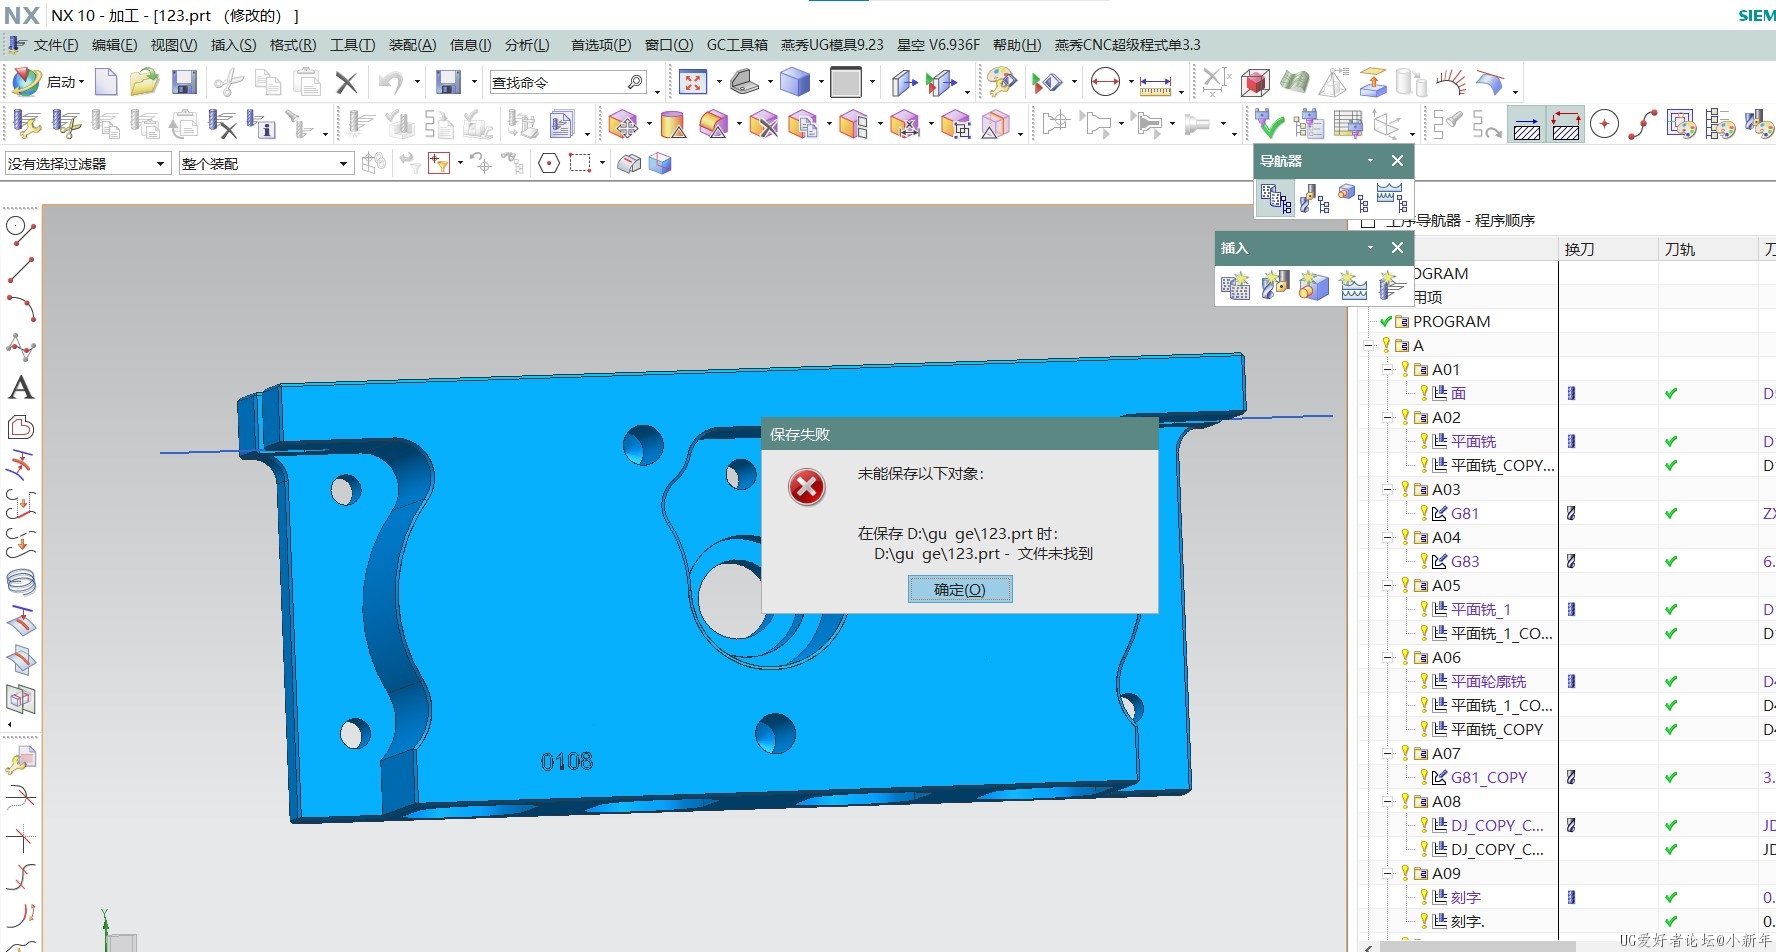Click Create Tool icon in Insert toolbar
The image size is (1776, 952).
point(1275,286)
